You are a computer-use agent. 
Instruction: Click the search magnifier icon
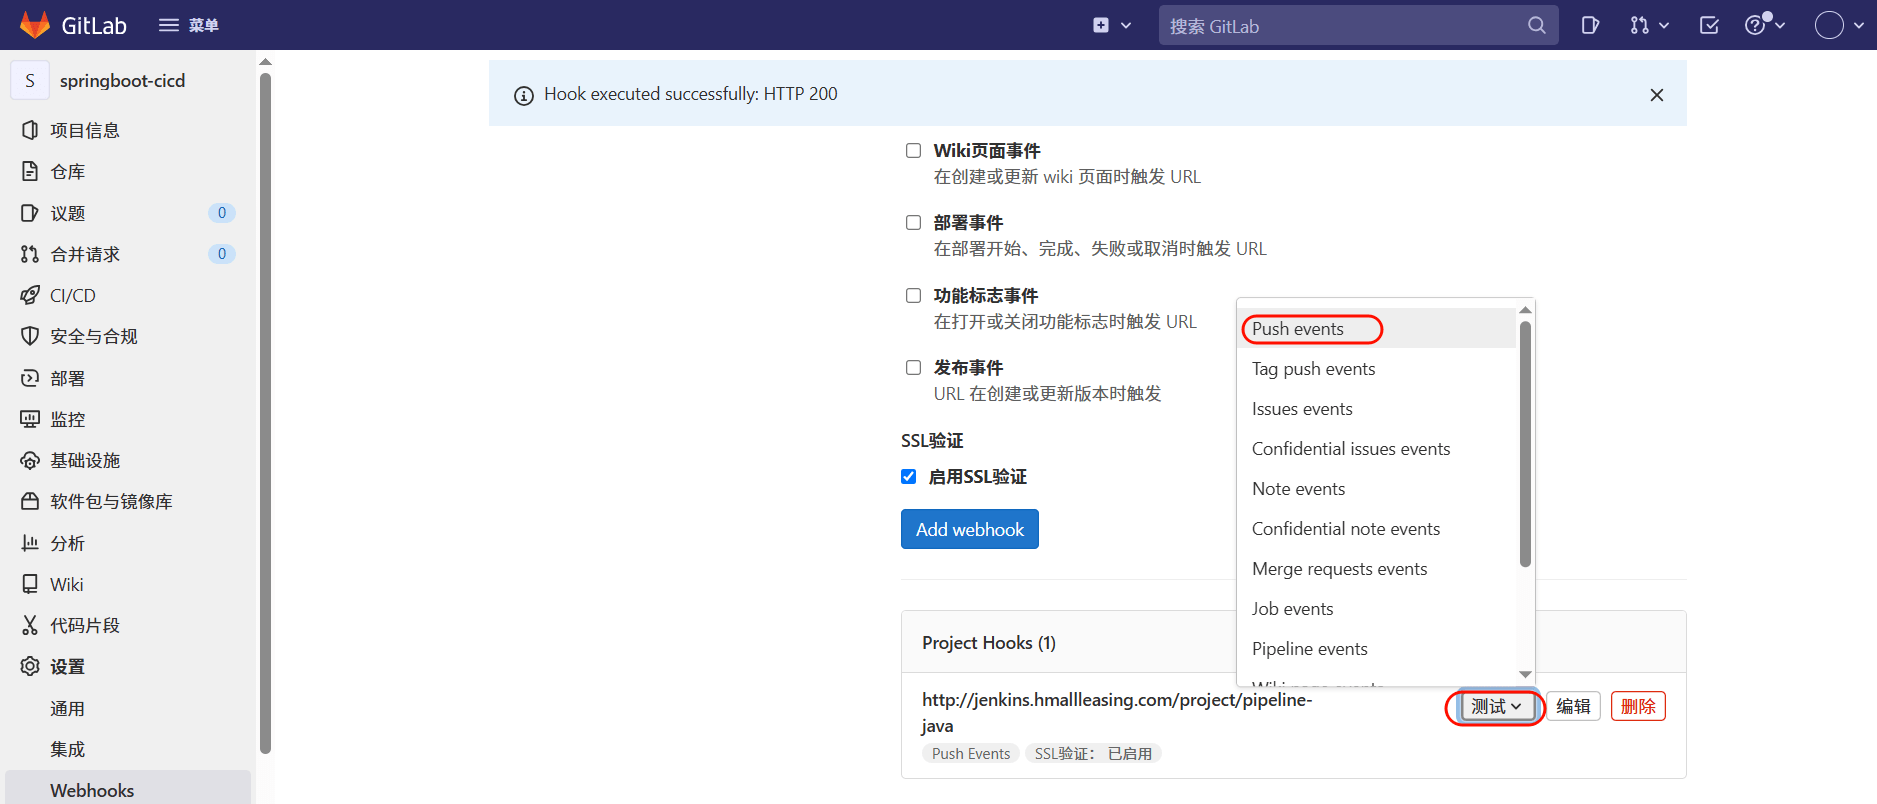(x=1536, y=25)
